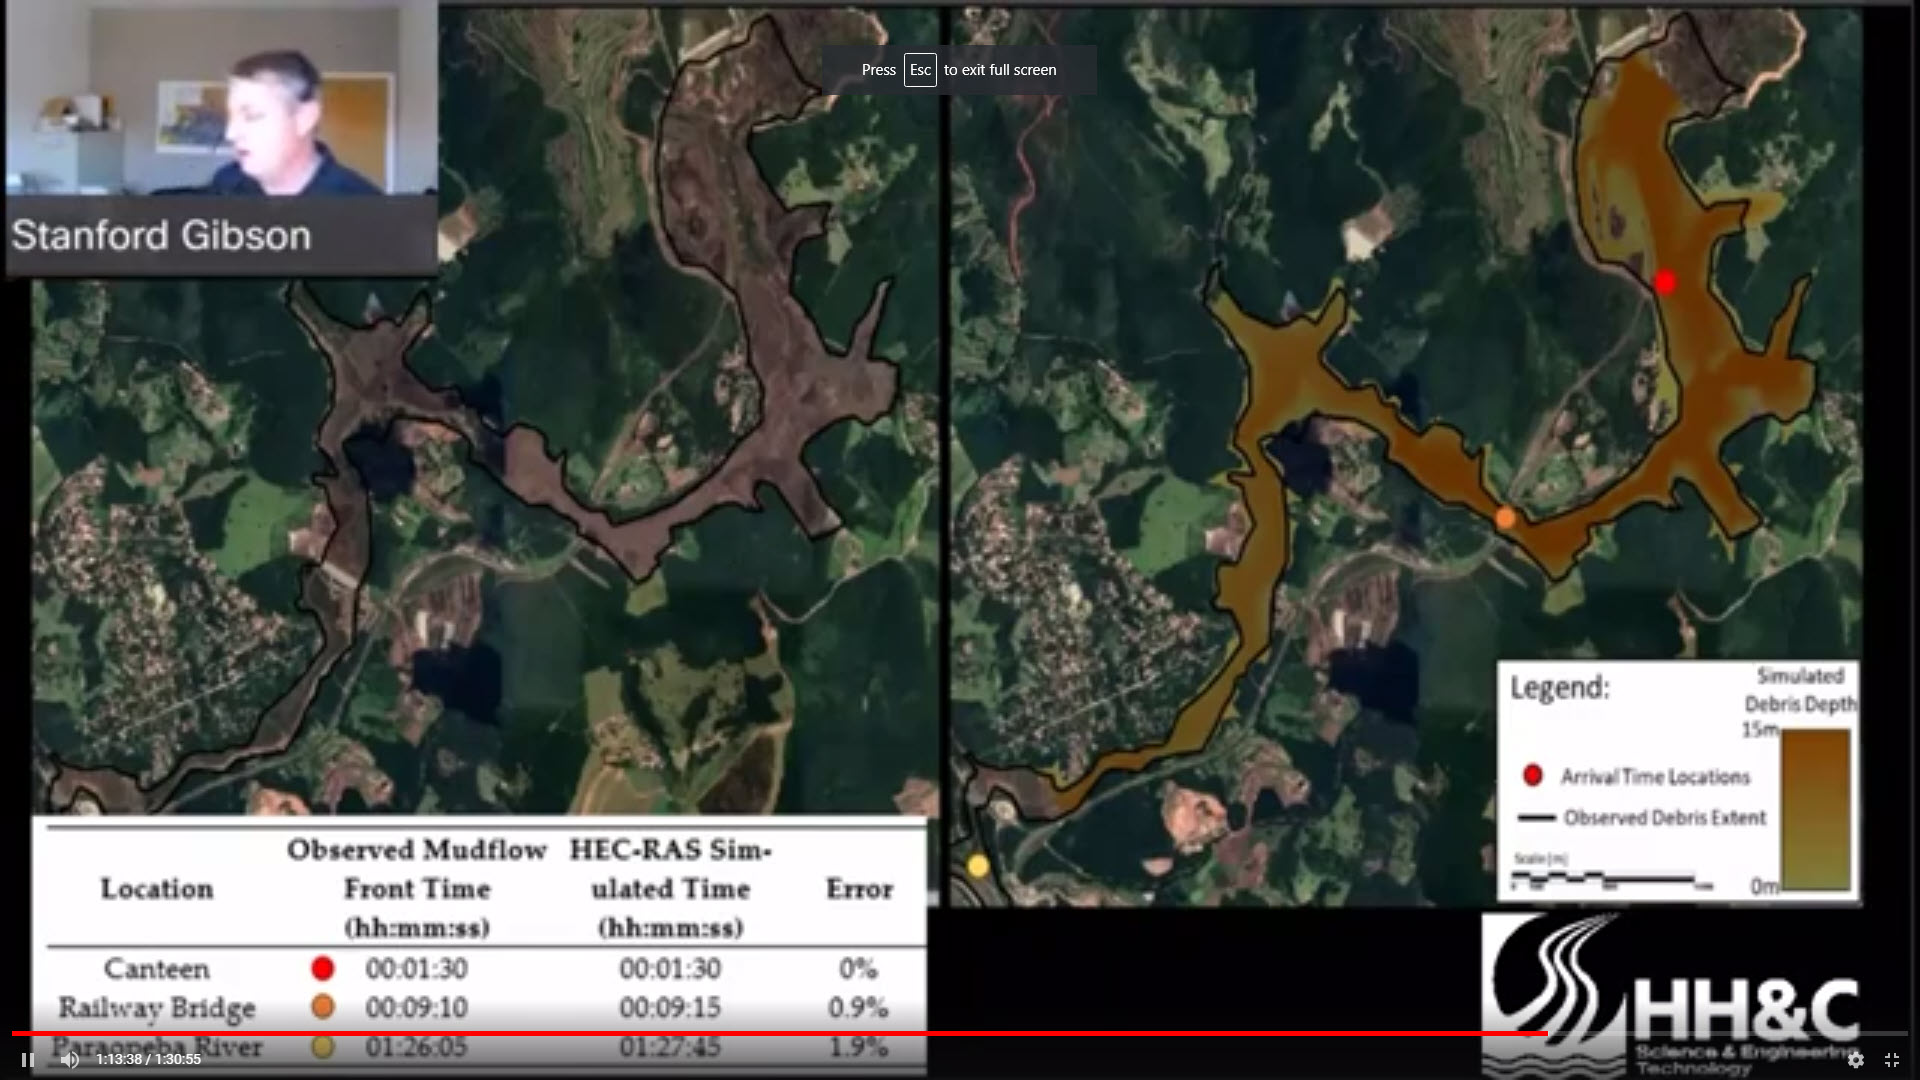Click 'Observed Debris Extent' legend entry

click(1665, 817)
